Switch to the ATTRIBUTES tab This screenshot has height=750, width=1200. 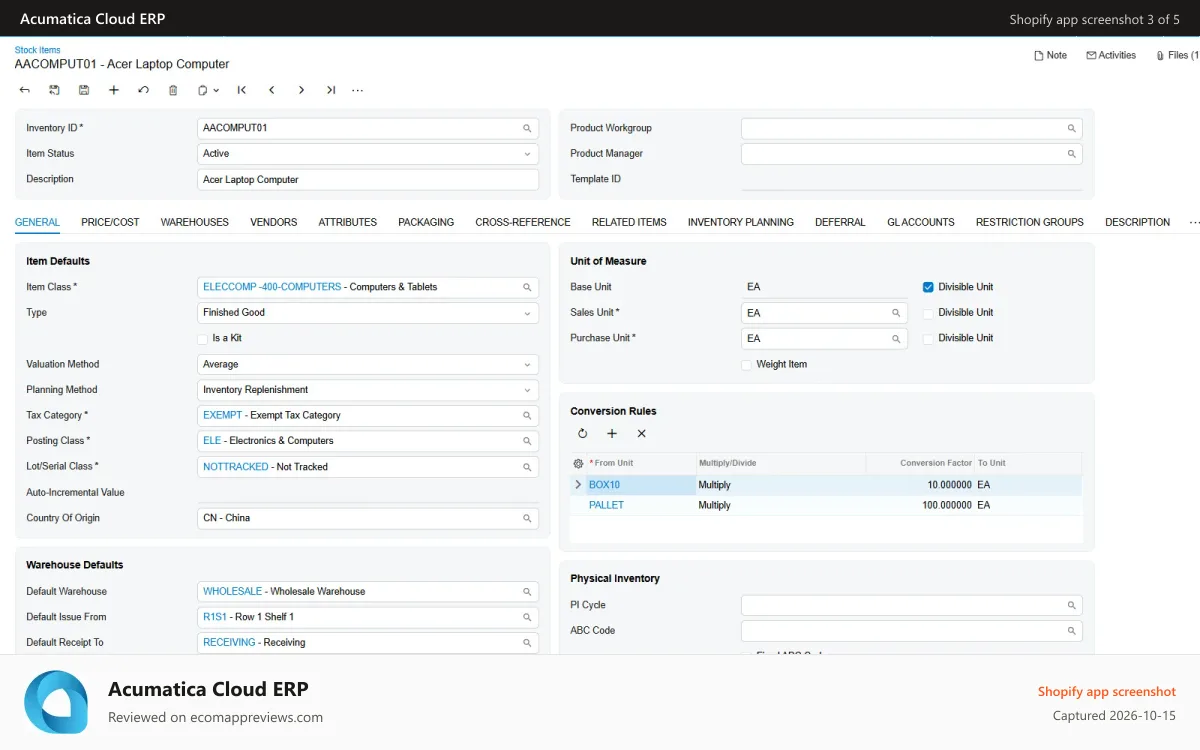click(348, 222)
